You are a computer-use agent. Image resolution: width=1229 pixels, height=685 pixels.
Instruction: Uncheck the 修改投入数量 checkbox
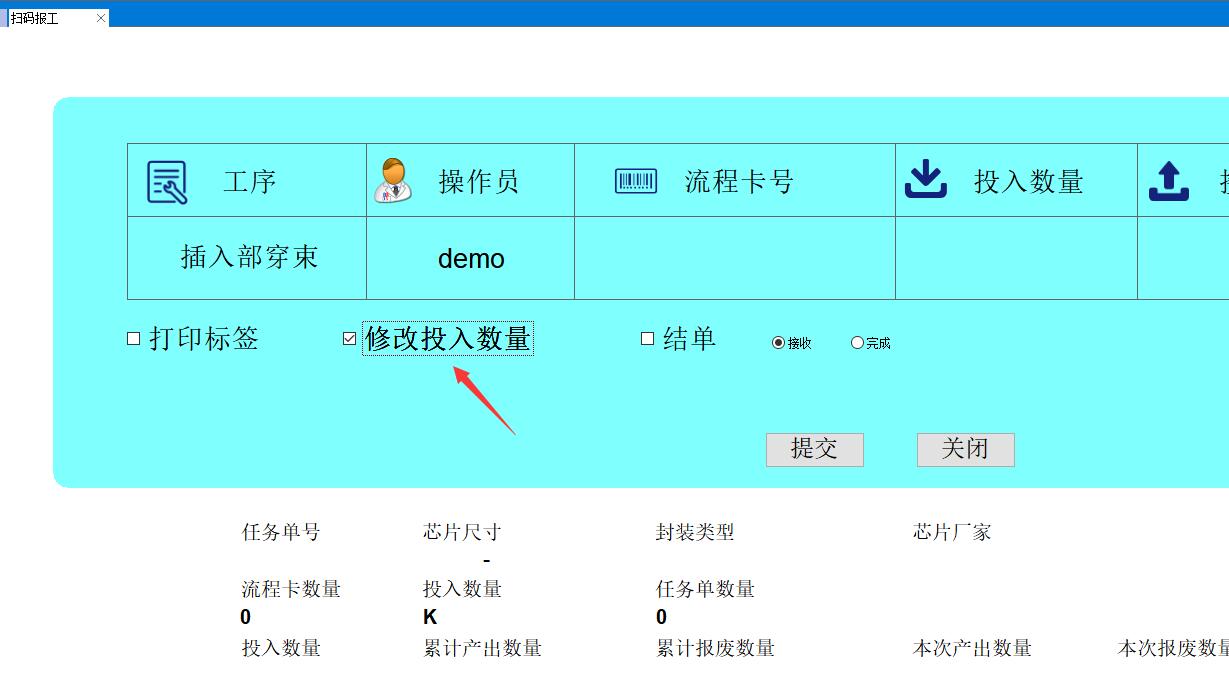pyautogui.click(x=349, y=339)
